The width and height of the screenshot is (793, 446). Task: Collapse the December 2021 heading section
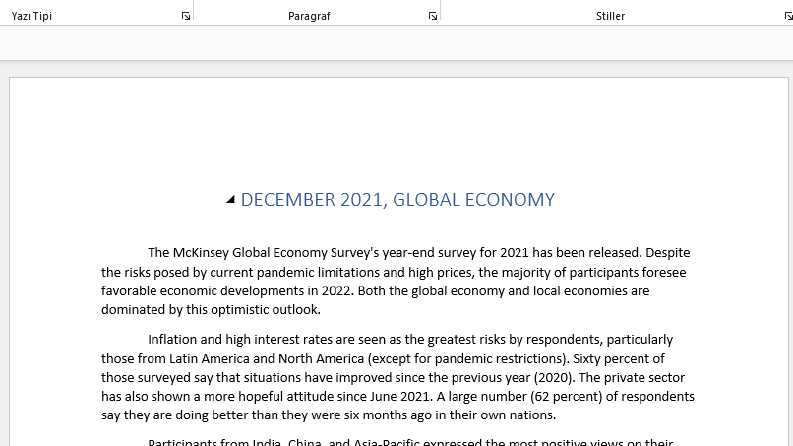click(231, 199)
